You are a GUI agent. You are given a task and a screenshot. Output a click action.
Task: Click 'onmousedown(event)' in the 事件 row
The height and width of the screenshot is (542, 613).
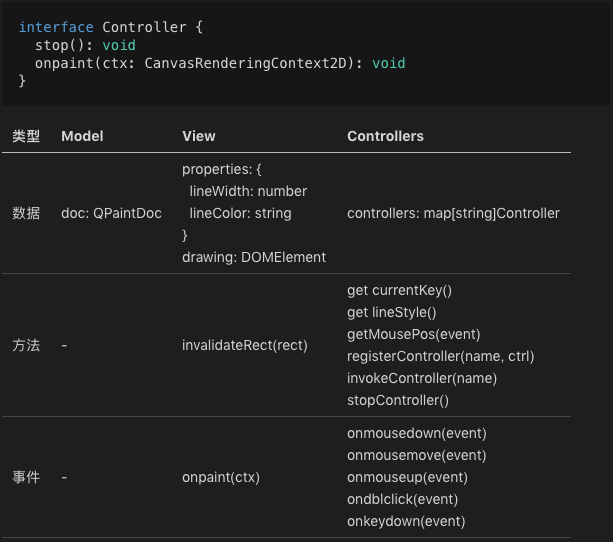pos(416,433)
